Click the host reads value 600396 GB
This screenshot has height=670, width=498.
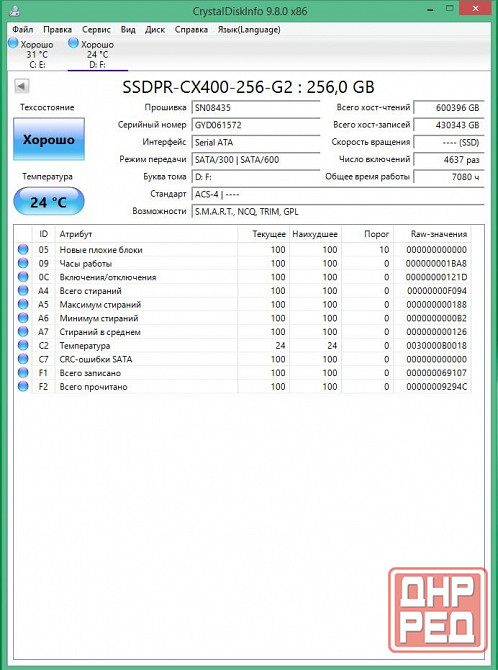tap(449, 108)
